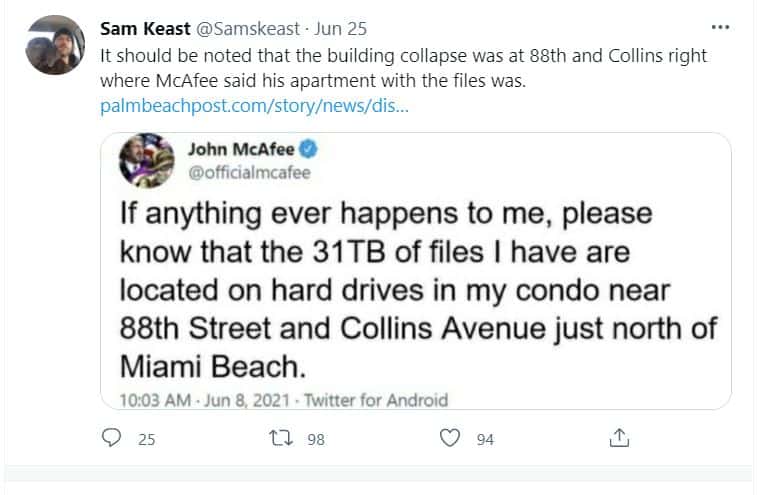Click John McAfee's avatar in quoted tweet
The width and height of the screenshot is (757, 495).
pyautogui.click(x=147, y=161)
